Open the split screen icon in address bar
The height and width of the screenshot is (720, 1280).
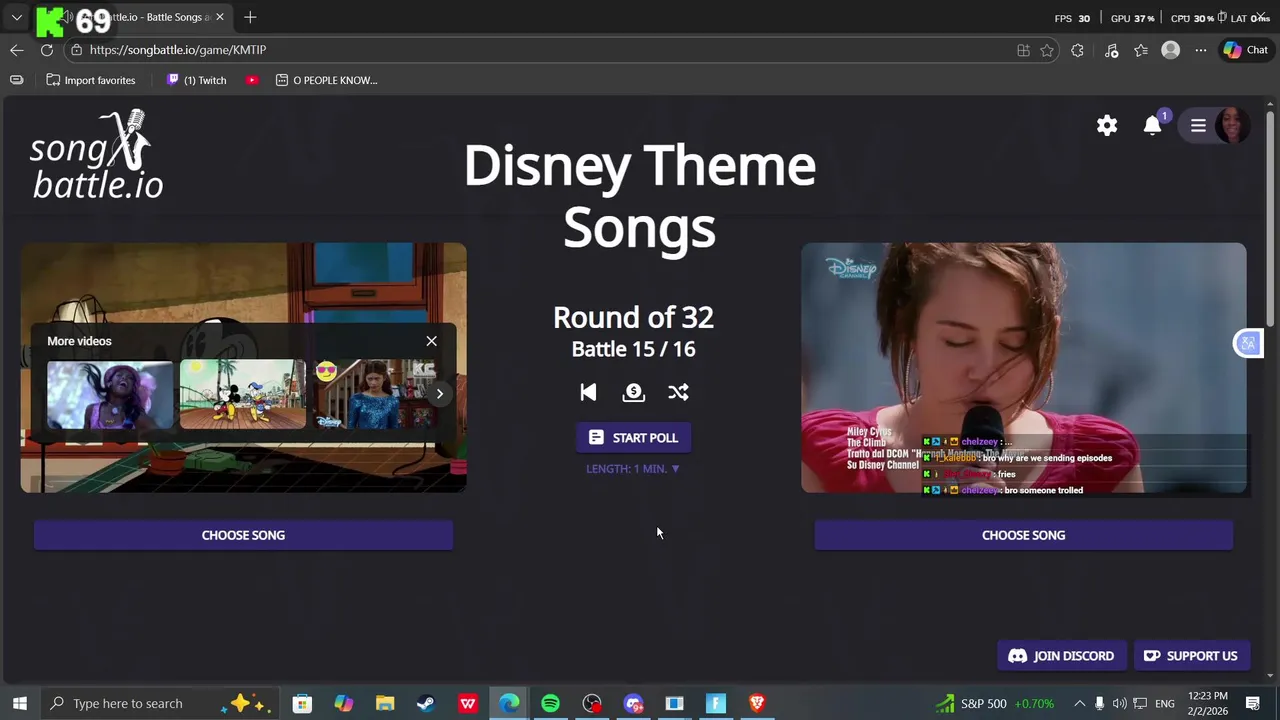coord(1023,50)
